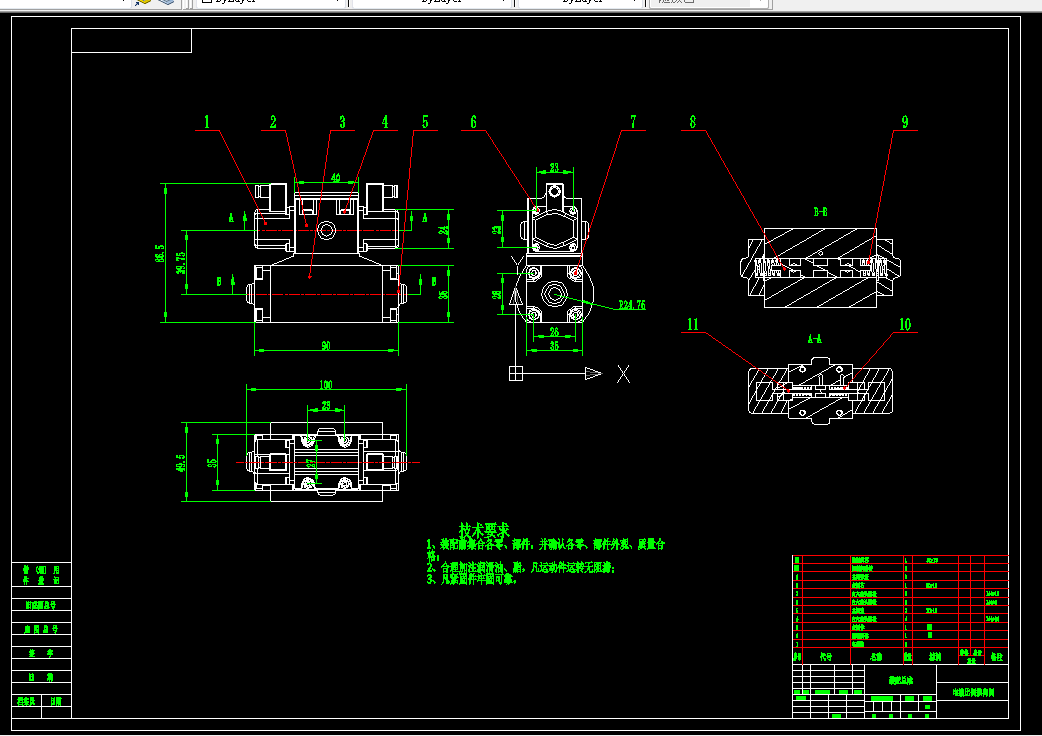This screenshot has height=736, width=1042.
Task: Select part number 3 leader label
Action: 342,122
